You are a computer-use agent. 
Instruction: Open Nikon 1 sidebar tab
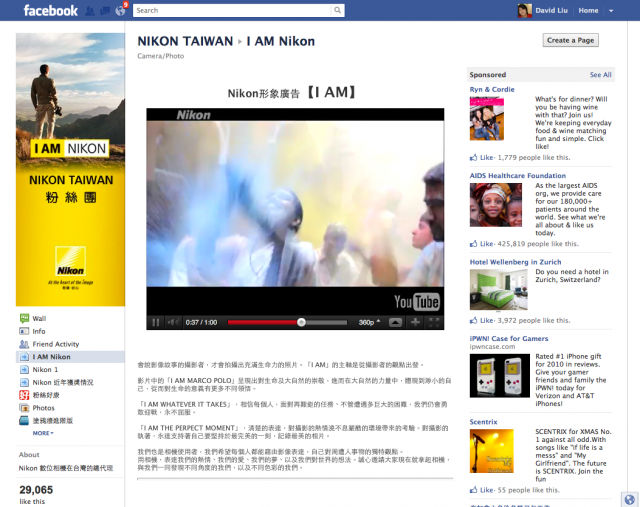click(45, 369)
